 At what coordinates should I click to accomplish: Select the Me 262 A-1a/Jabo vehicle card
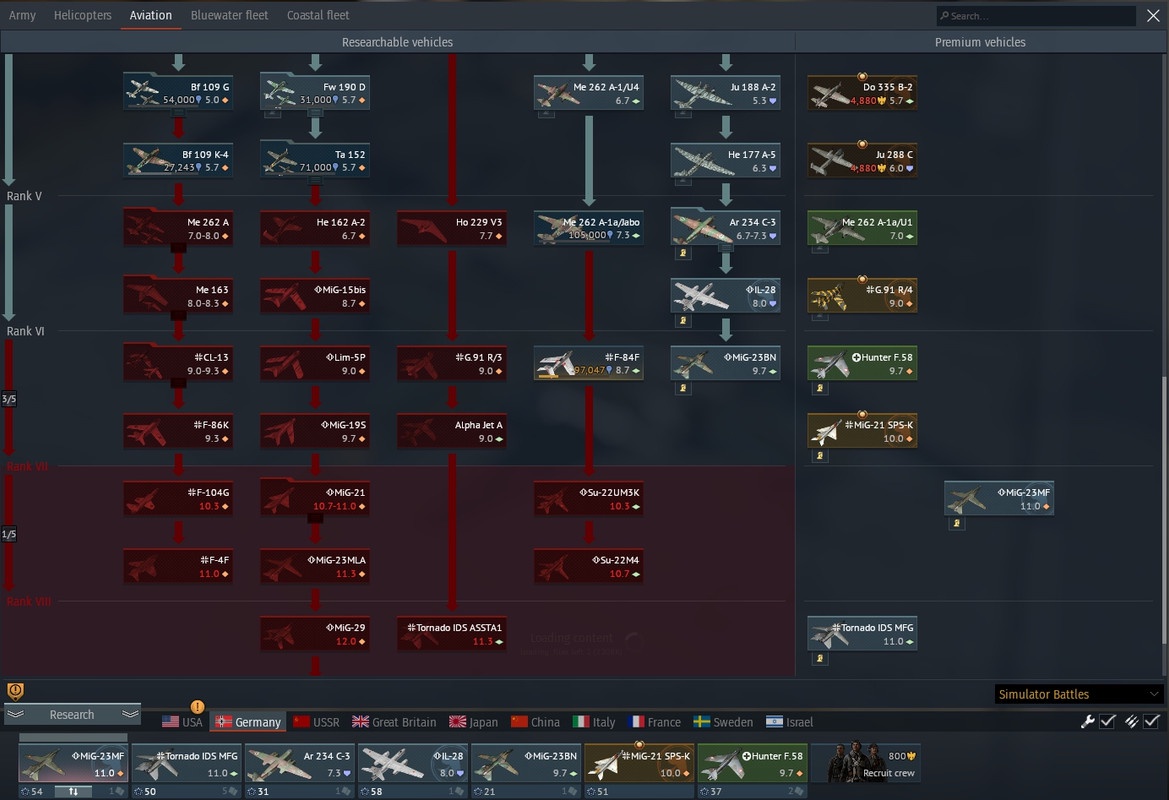(589, 228)
